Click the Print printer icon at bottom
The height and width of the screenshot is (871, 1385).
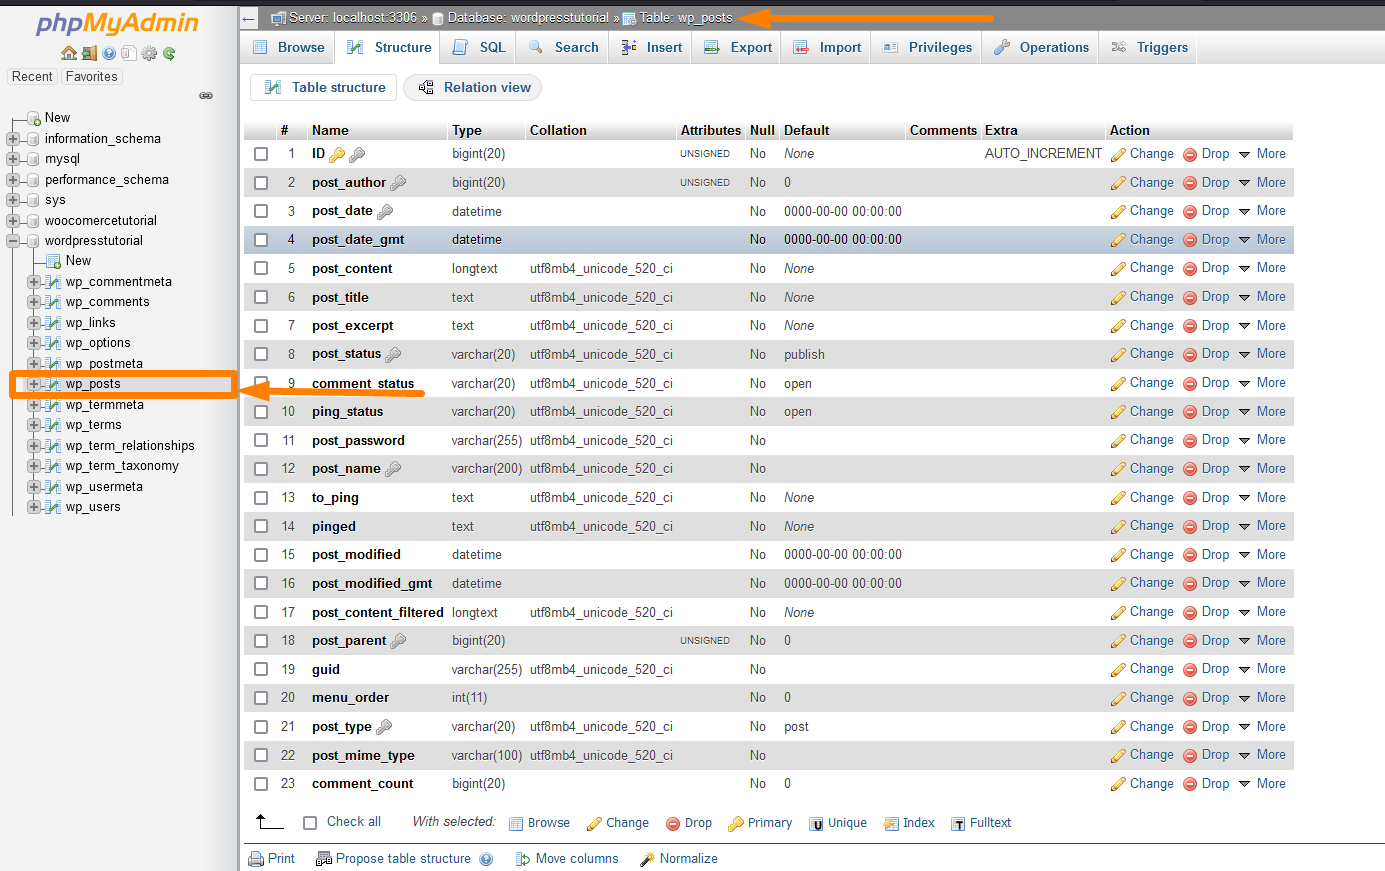256,859
